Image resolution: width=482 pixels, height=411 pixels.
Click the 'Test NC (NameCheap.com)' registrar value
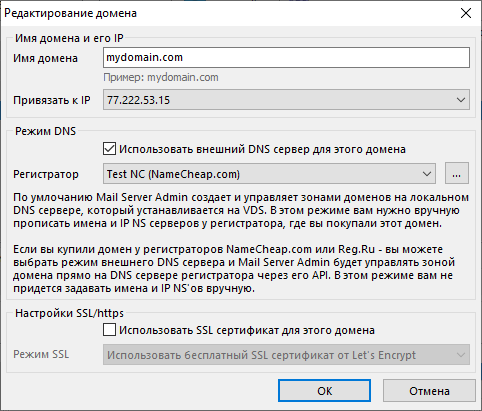(173, 174)
